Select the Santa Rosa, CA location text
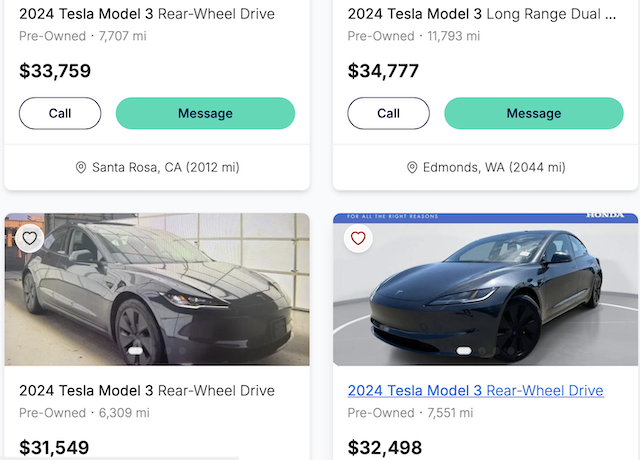 coord(165,168)
